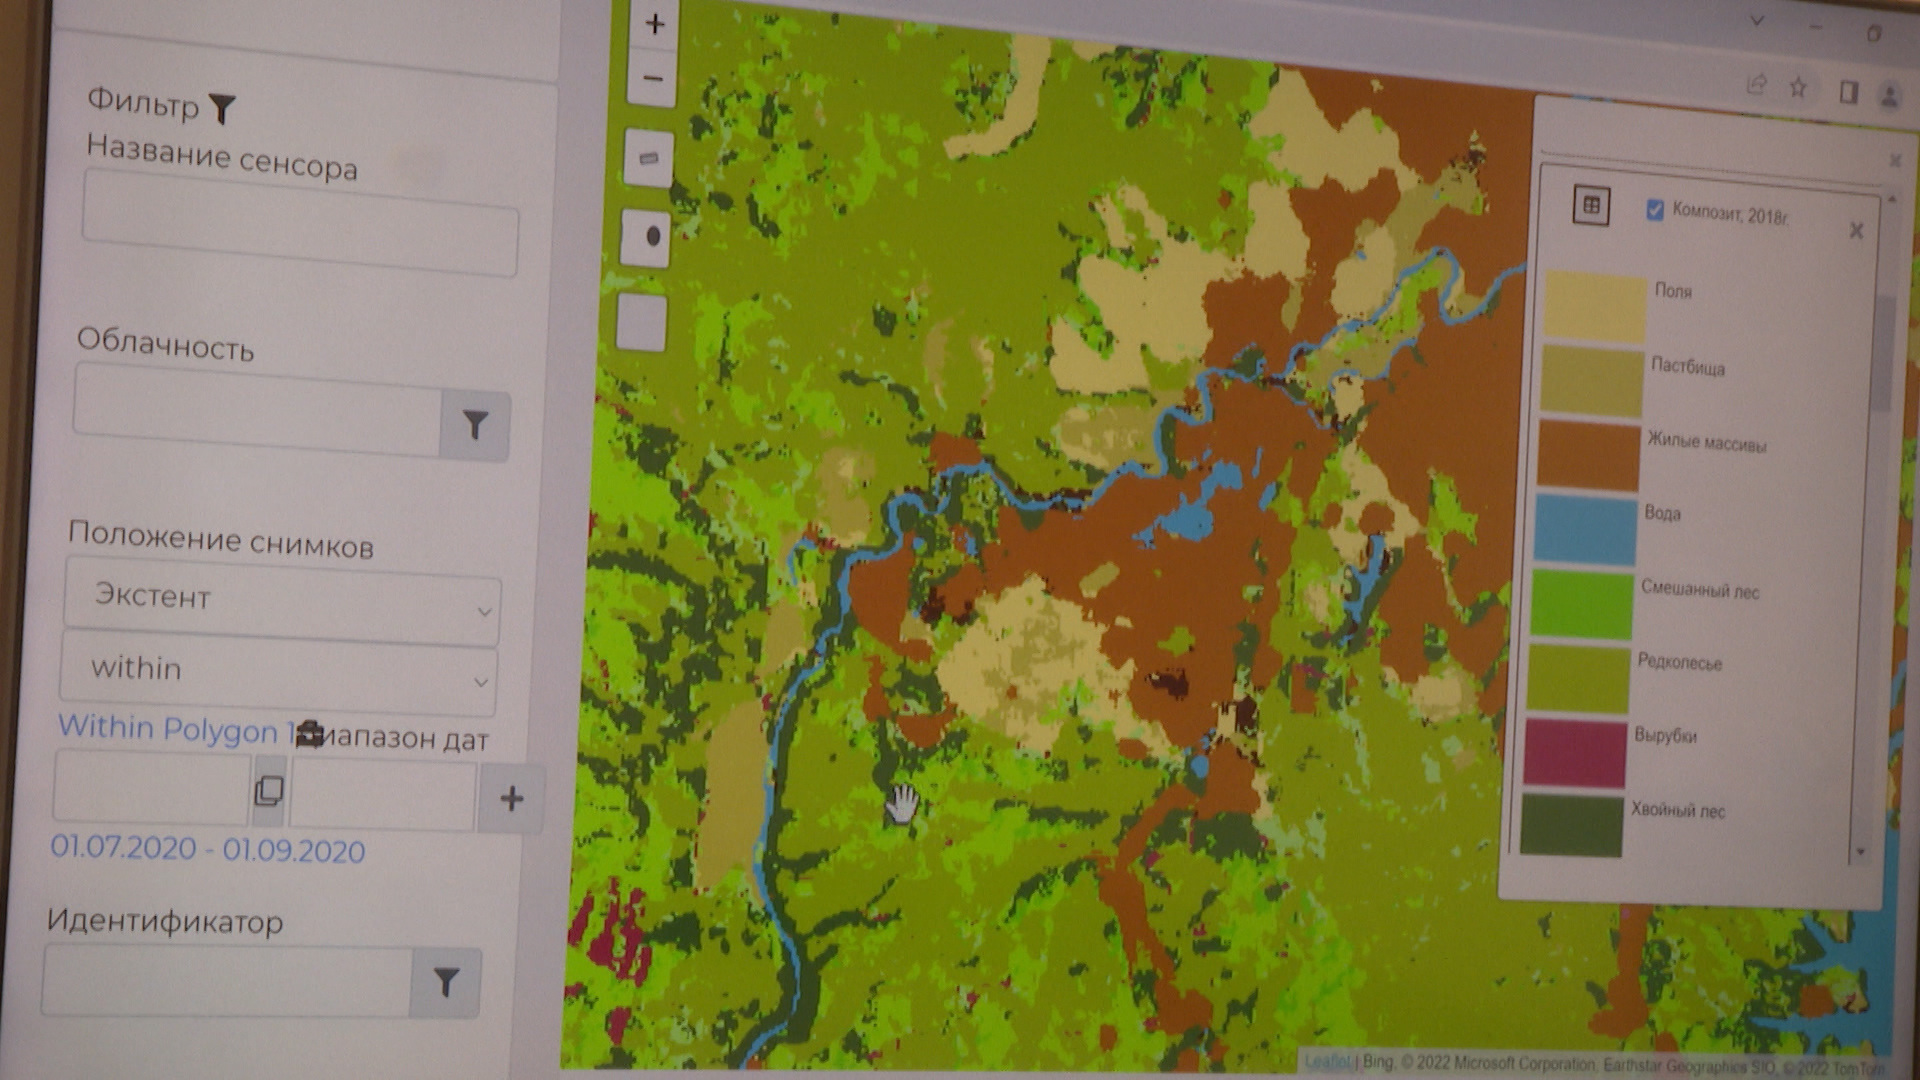Viewport: 1920px width, 1080px height.
Task: Click the Смешанный лес legend label
Action: 1700,589
